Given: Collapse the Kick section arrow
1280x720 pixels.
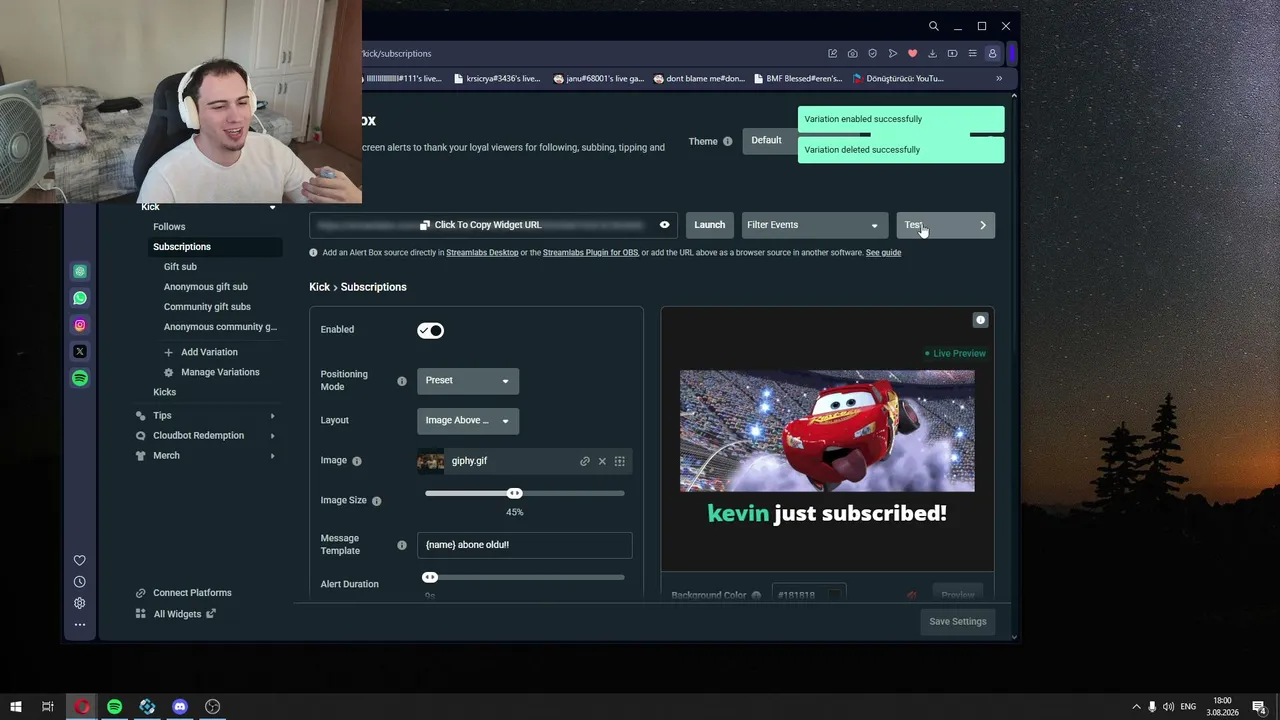Looking at the screenshot, I should click(x=272, y=207).
